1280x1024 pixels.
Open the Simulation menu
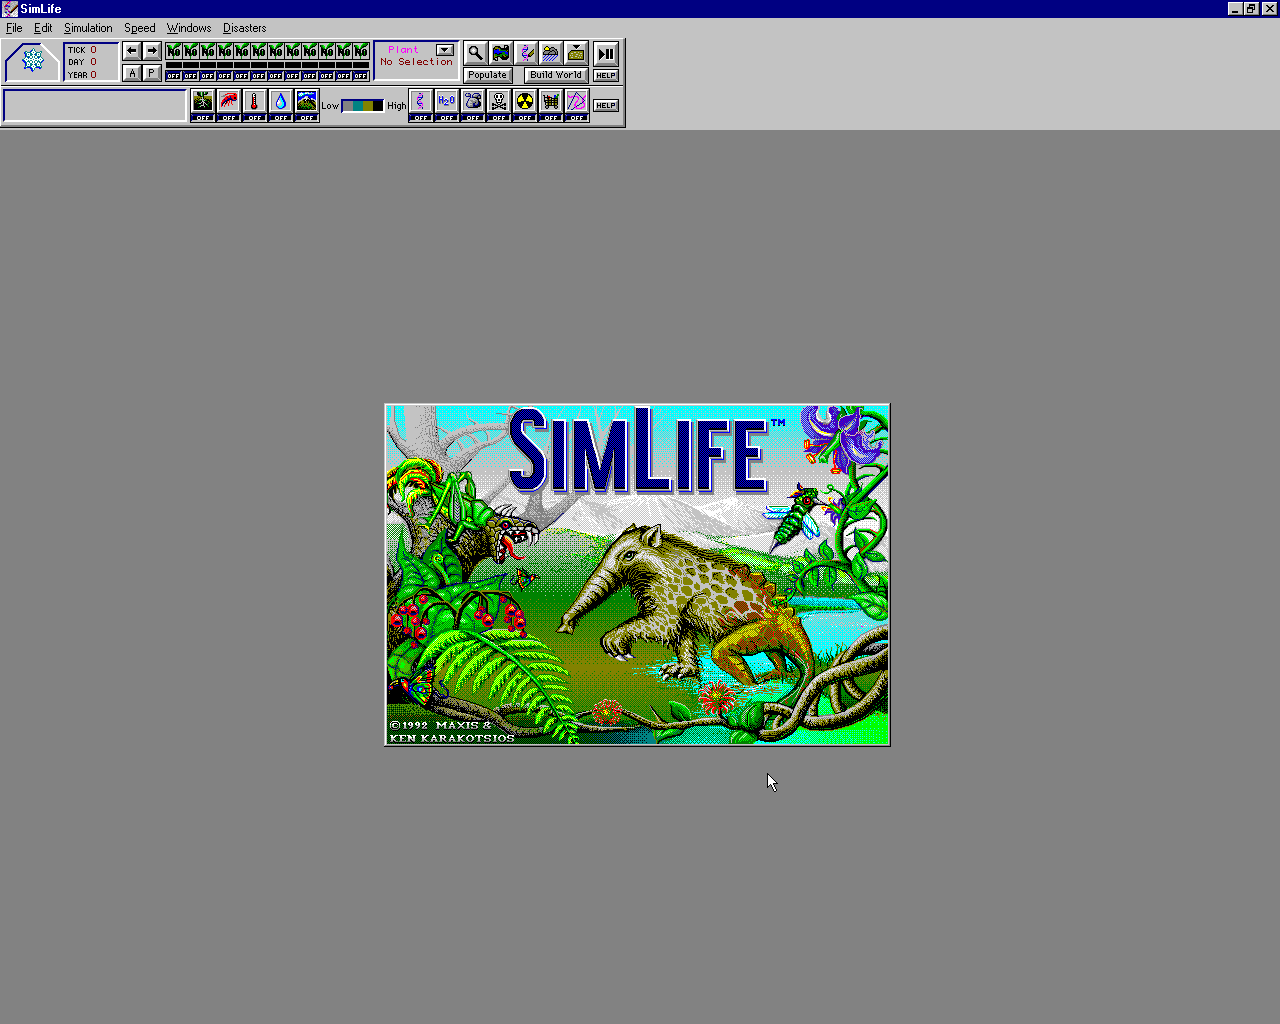[x=88, y=28]
